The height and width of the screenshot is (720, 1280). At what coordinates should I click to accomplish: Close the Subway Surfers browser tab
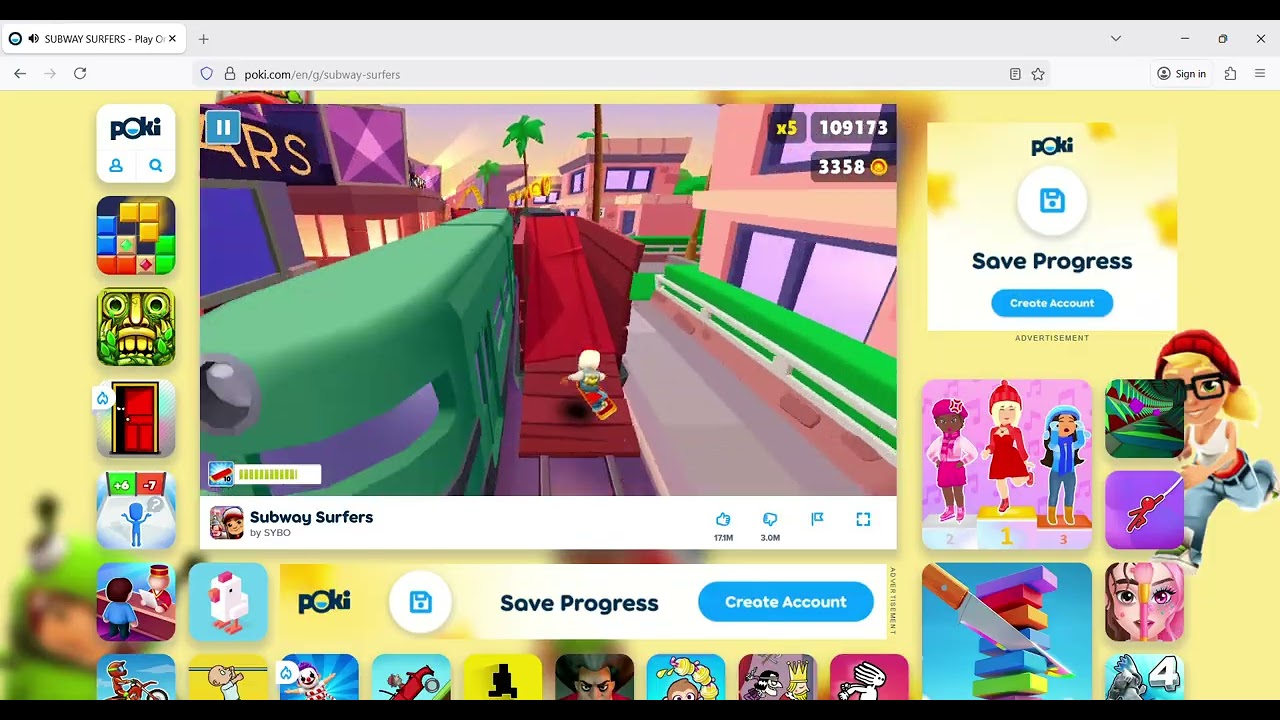point(172,39)
